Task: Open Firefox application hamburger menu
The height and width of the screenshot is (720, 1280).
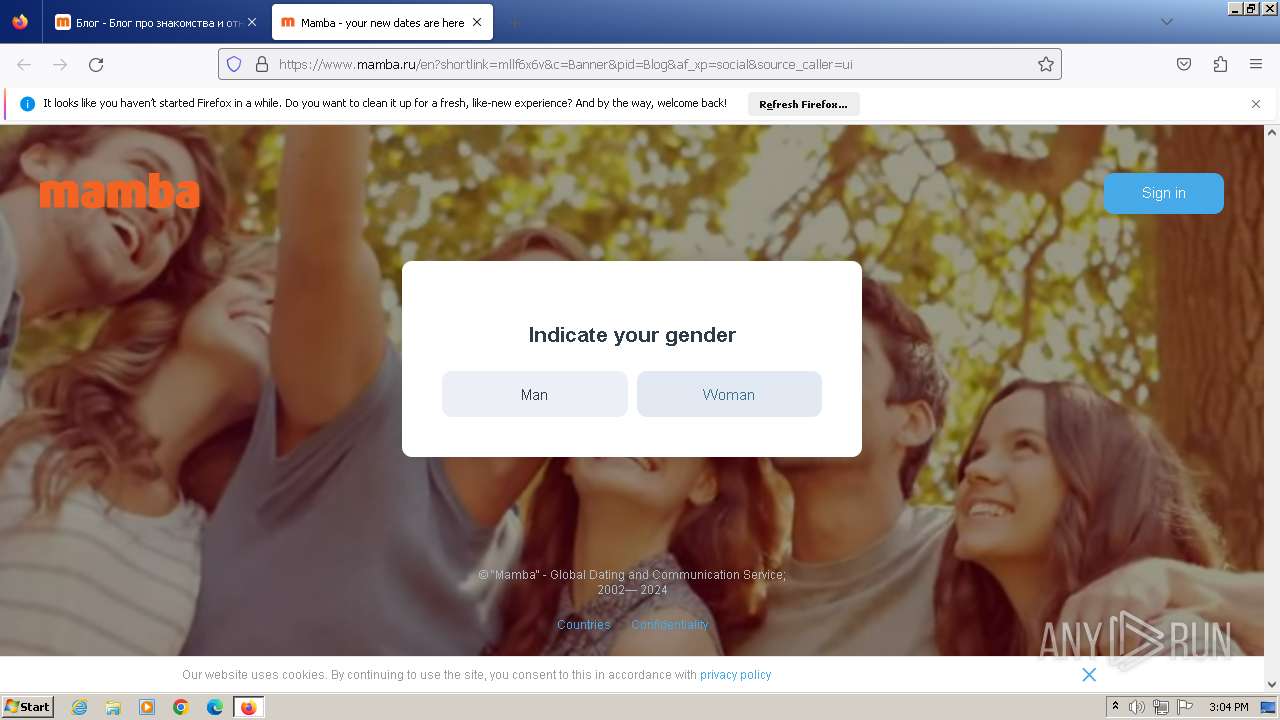Action: coord(1256,64)
